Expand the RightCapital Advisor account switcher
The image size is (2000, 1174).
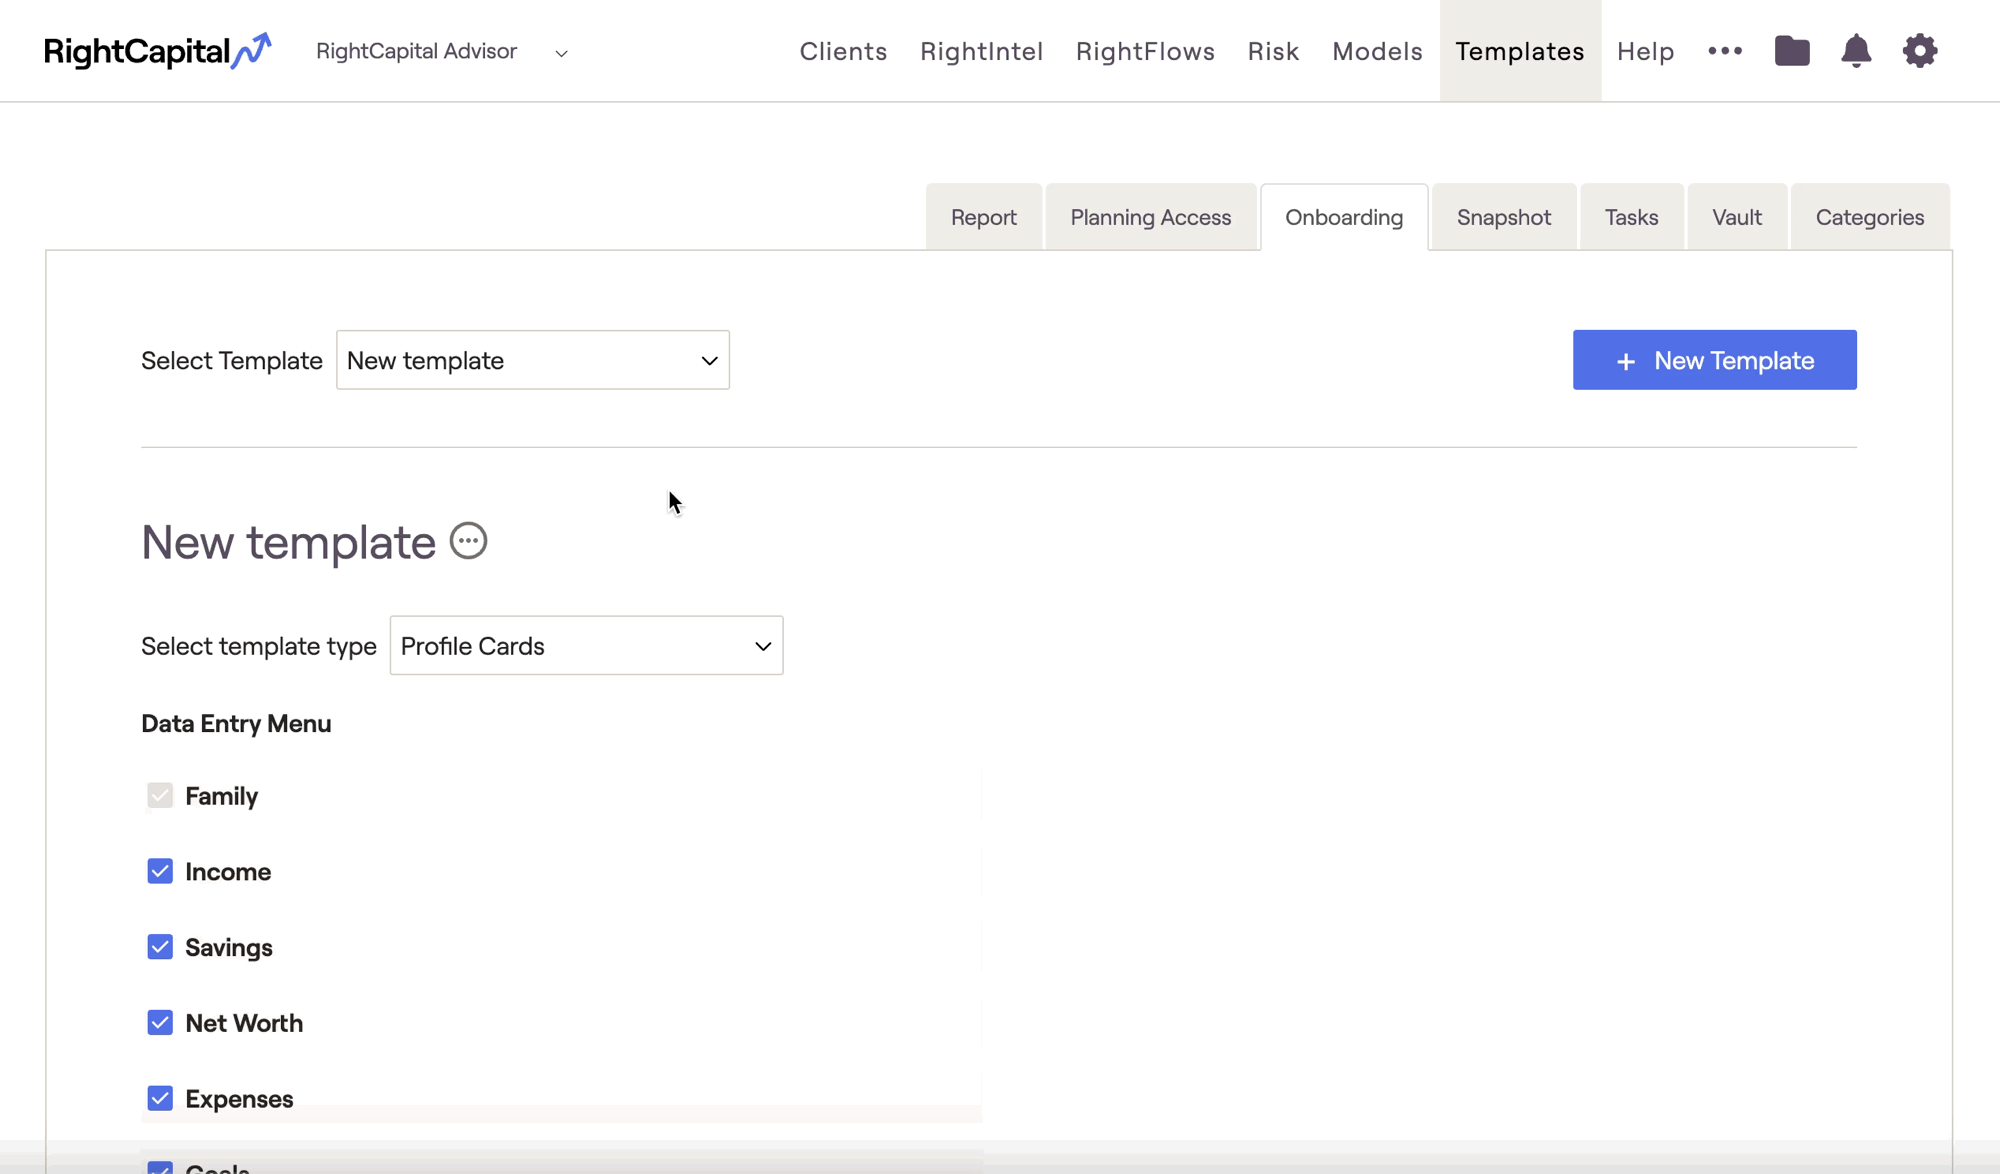[442, 51]
